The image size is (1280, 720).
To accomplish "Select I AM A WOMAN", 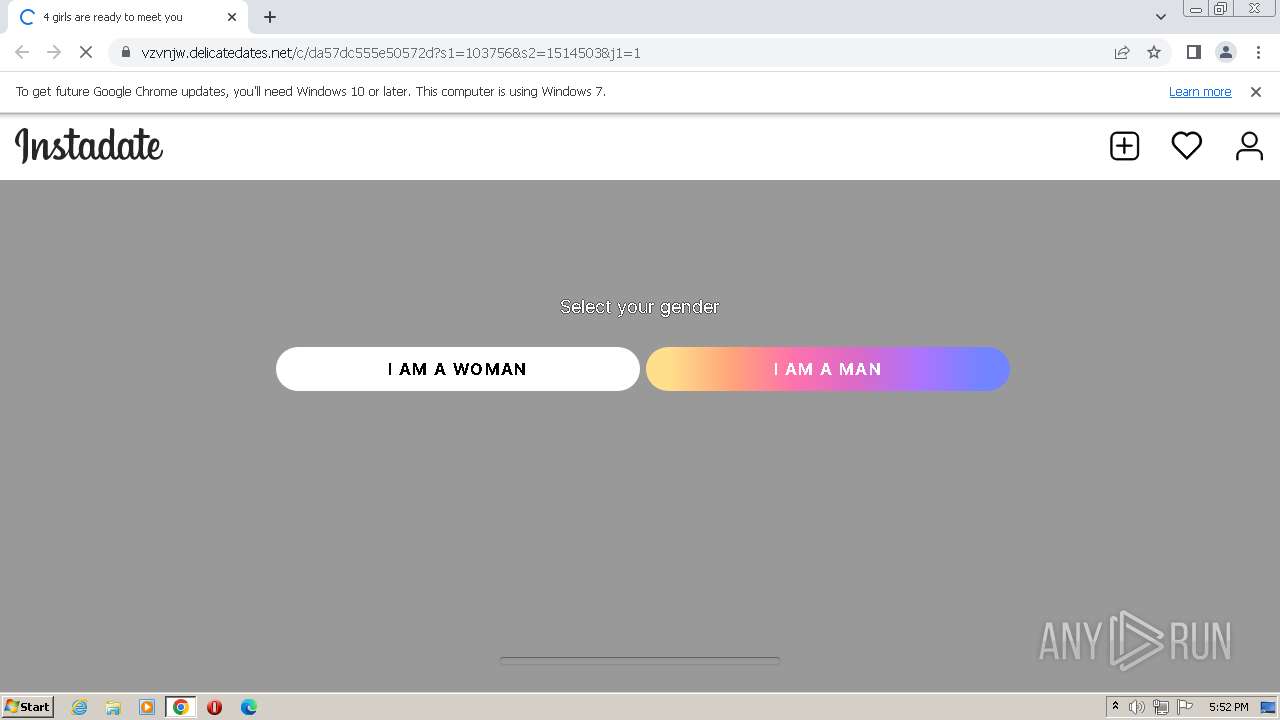I will [x=457, y=369].
